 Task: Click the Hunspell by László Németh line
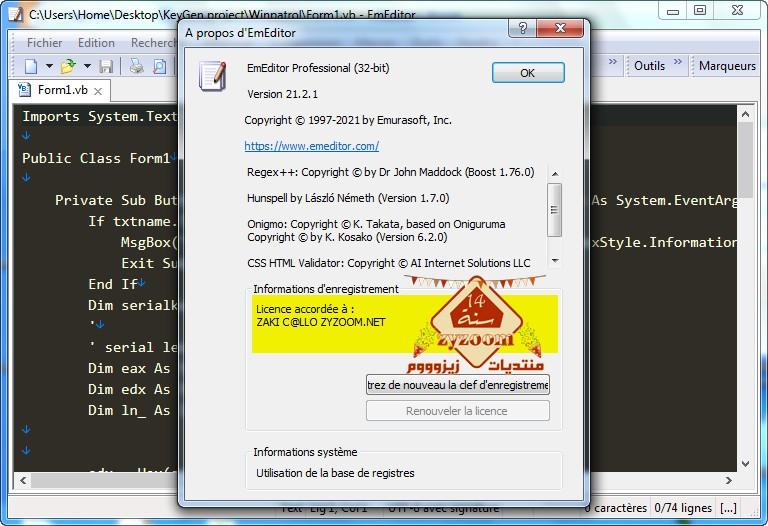pos(348,198)
